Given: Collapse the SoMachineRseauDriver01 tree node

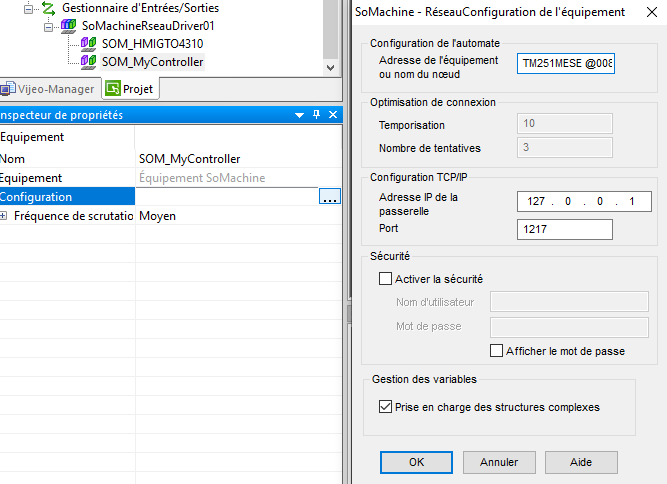Looking at the screenshot, I should (x=47, y=26).
